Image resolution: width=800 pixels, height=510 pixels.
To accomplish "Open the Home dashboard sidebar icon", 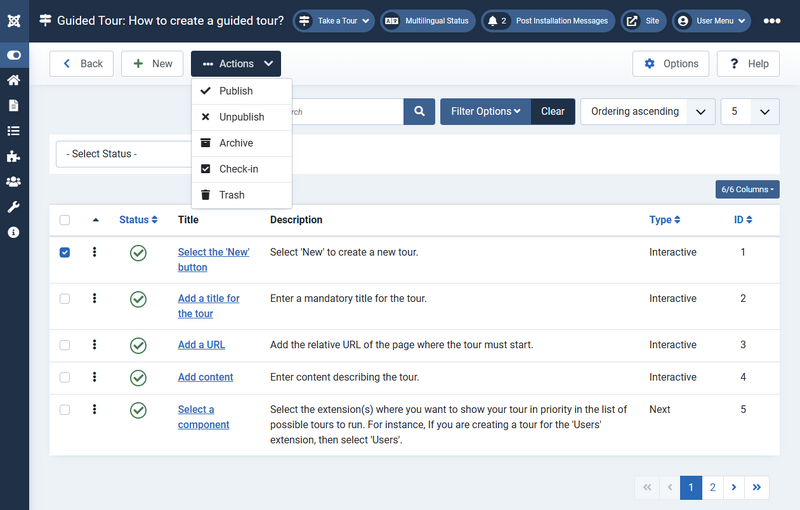I will click(14, 80).
